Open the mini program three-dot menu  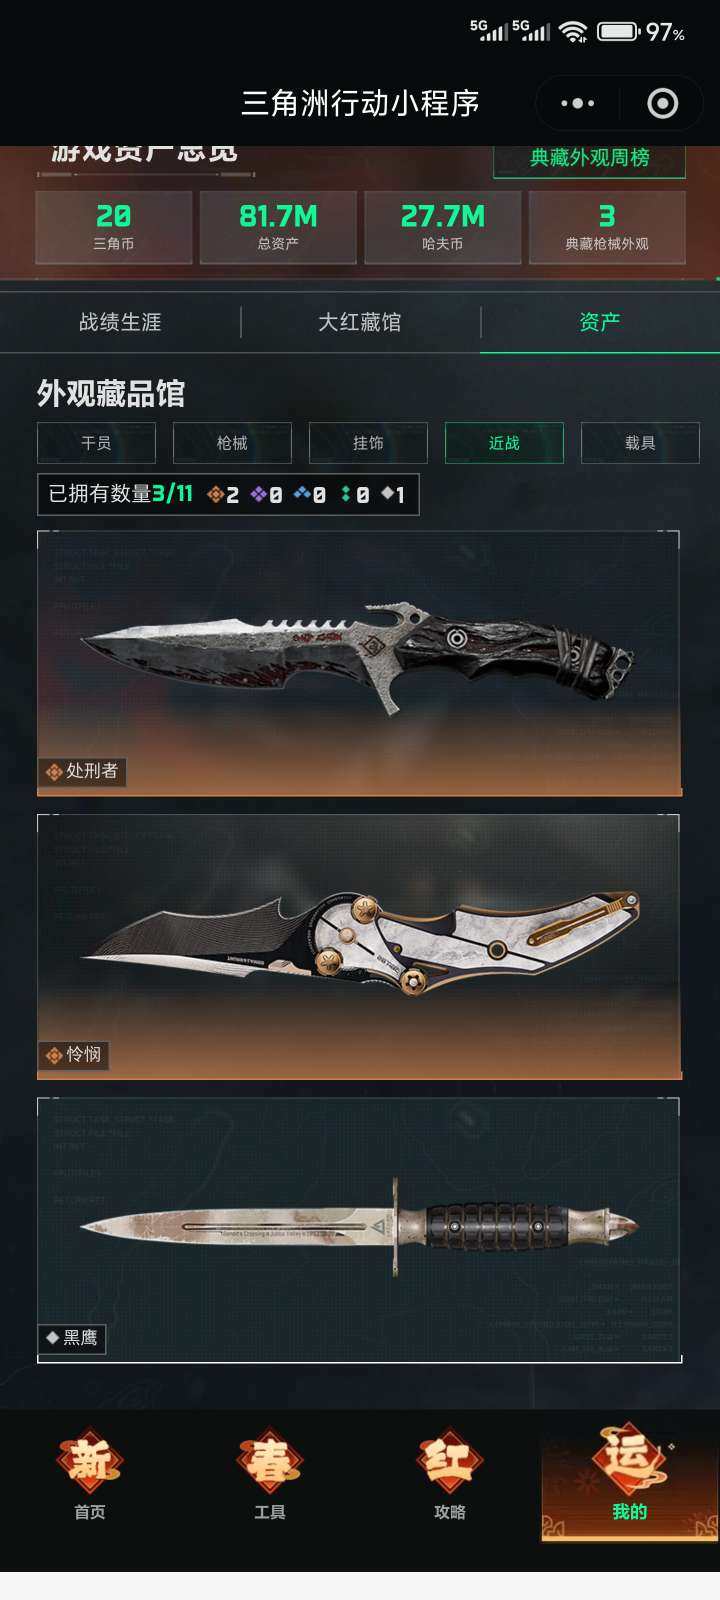(x=578, y=103)
